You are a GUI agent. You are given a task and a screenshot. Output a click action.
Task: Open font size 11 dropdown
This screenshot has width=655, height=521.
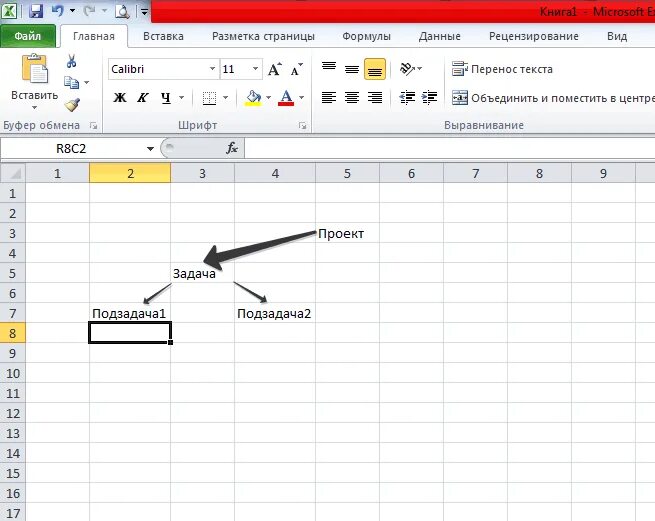[x=255, y=69]
